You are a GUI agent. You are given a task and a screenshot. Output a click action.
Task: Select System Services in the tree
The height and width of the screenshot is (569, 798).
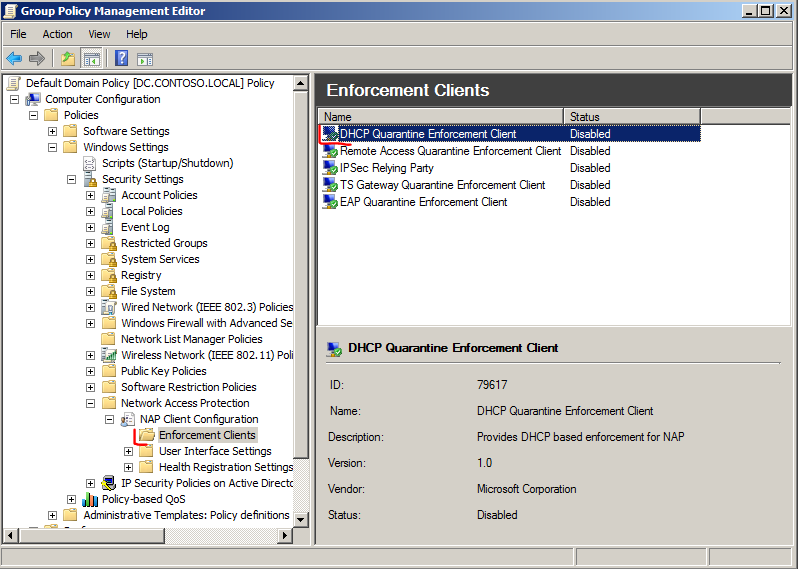[x=160, y=259]
